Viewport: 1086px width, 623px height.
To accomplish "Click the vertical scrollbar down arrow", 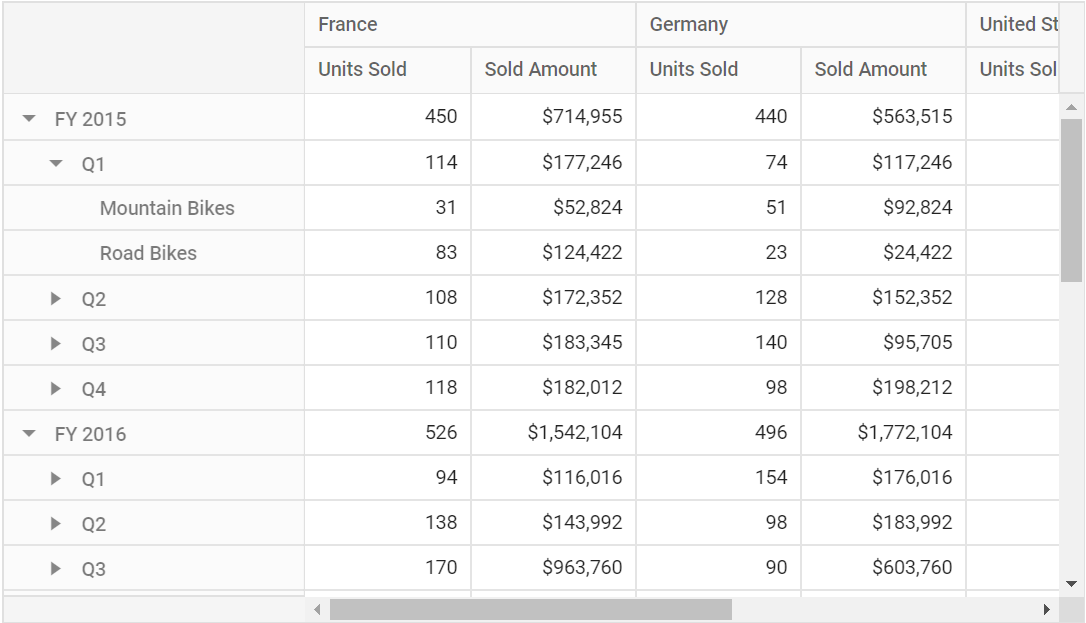I will coord(1071,584).
